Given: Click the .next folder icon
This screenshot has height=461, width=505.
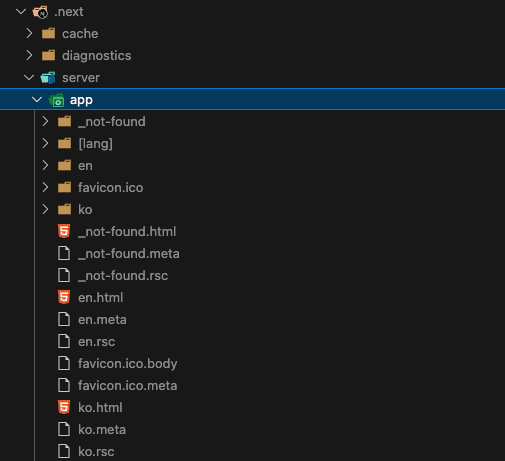Looking at the screenshot, I should [x=40, y=12].
